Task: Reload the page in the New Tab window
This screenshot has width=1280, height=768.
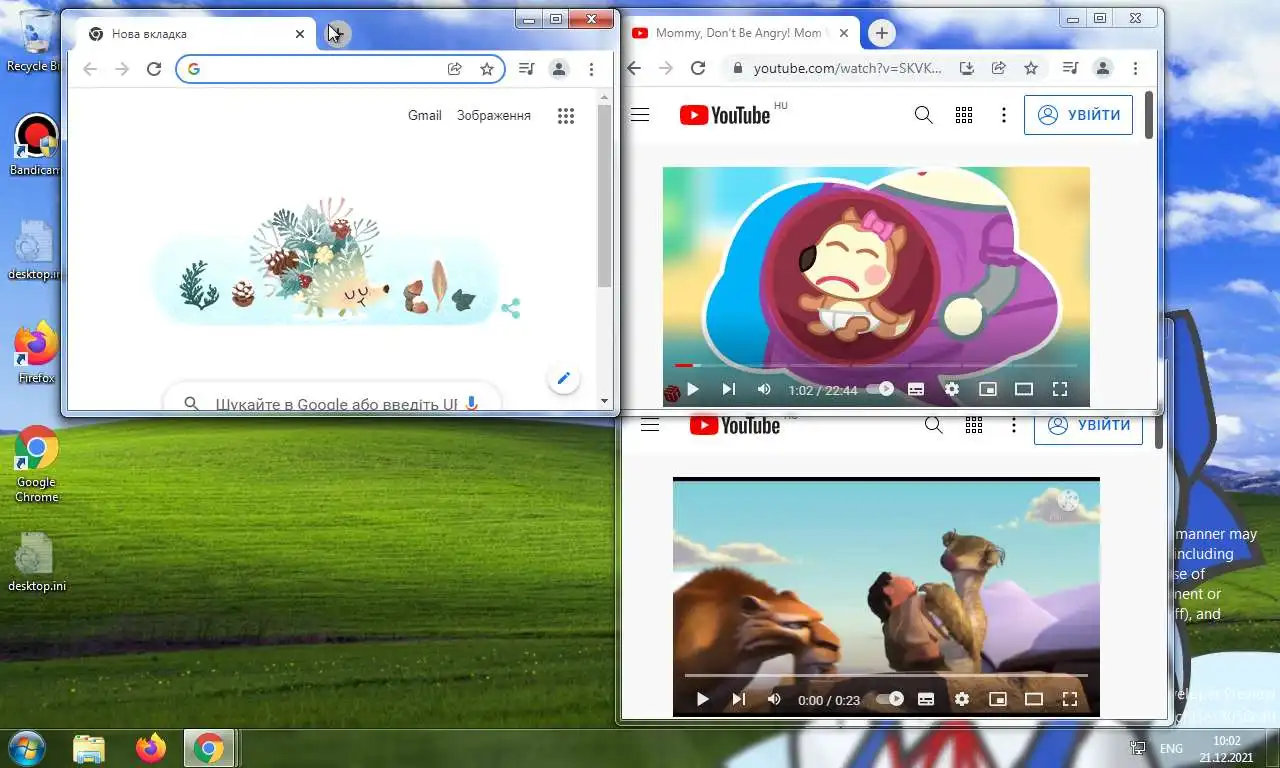Action: coord(154,69)
